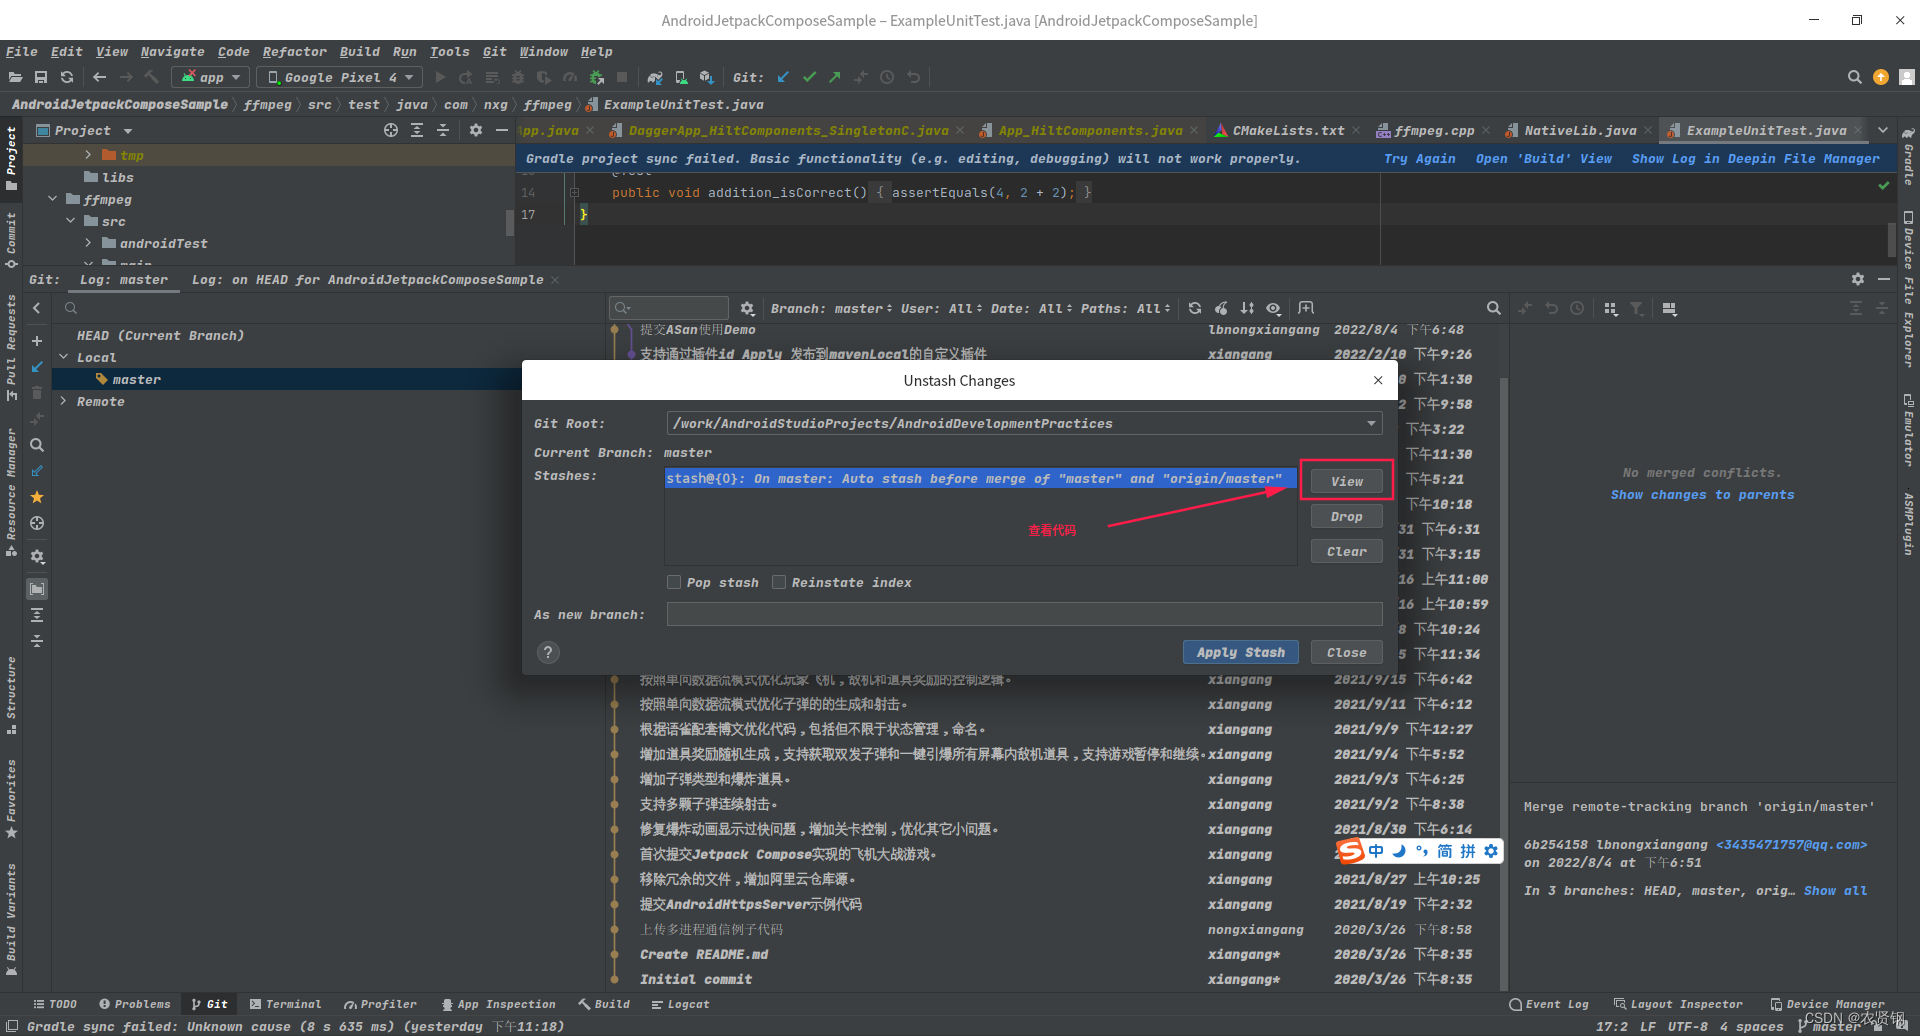Open the Terminal tool window tab
The height and width of the screenshot is (1036, 1920).
tap(285, 1004)
